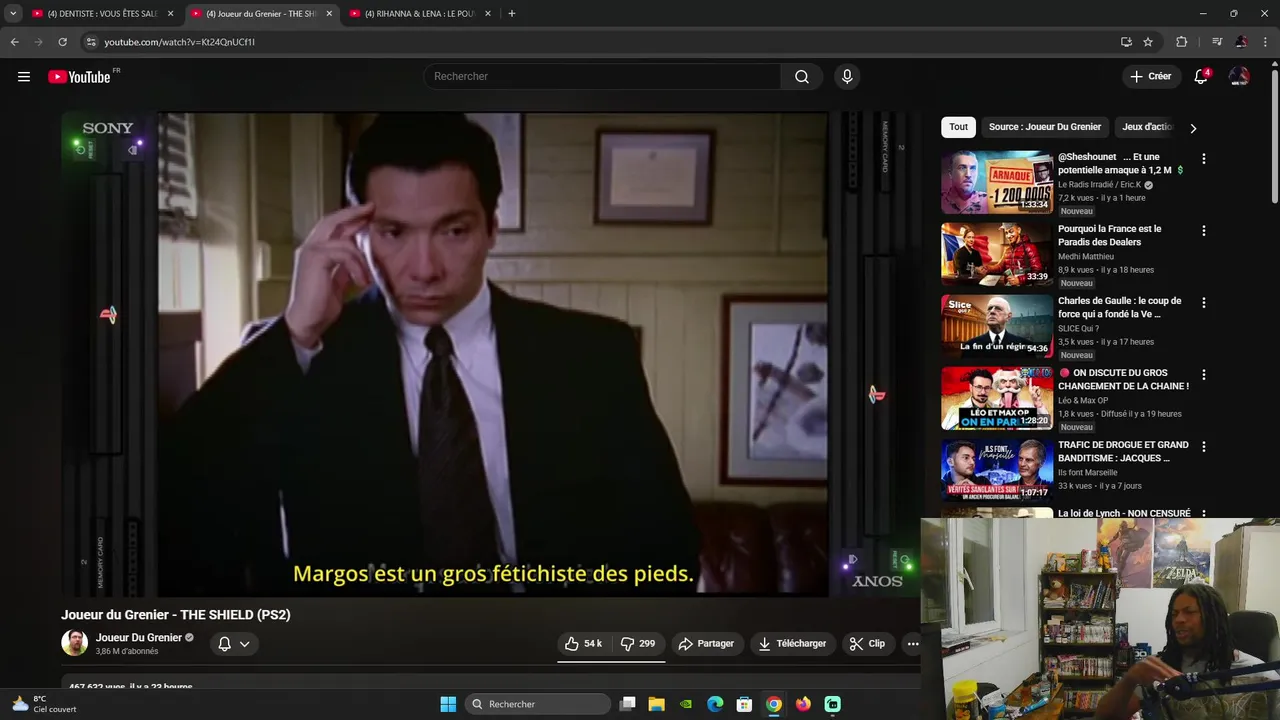Reload the page

(62, 42)
